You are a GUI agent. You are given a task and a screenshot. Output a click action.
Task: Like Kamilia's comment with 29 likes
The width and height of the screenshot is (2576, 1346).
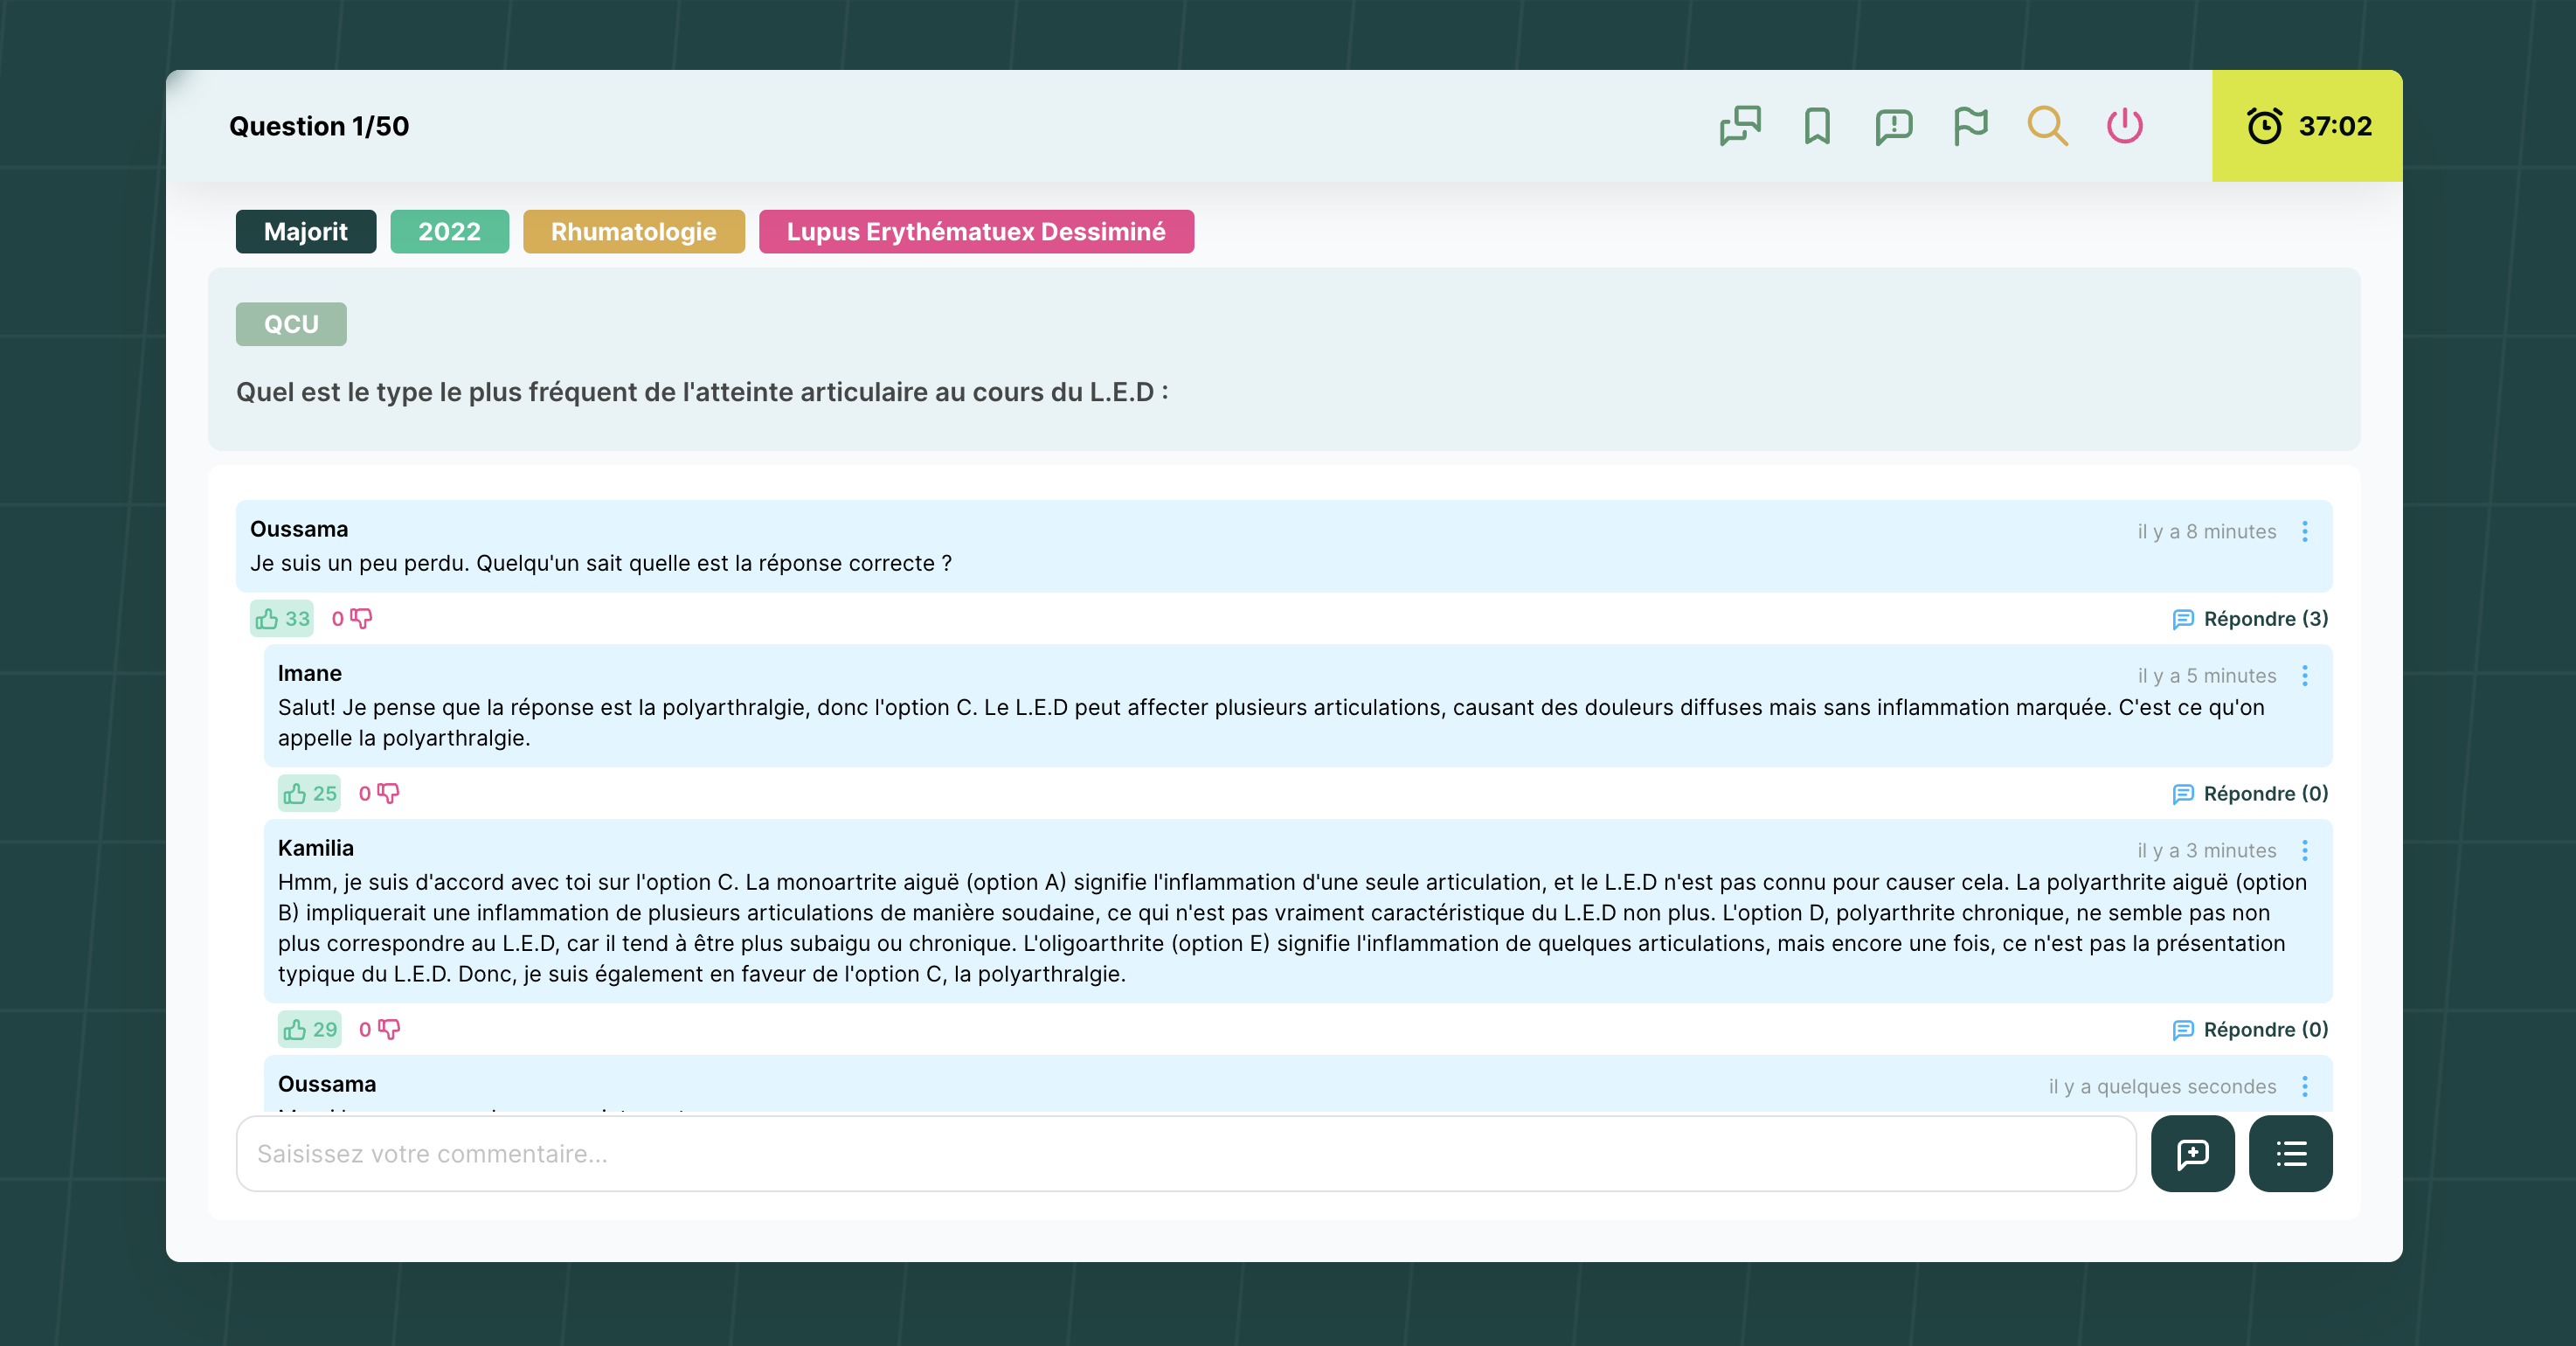(x=310, y=1030)
